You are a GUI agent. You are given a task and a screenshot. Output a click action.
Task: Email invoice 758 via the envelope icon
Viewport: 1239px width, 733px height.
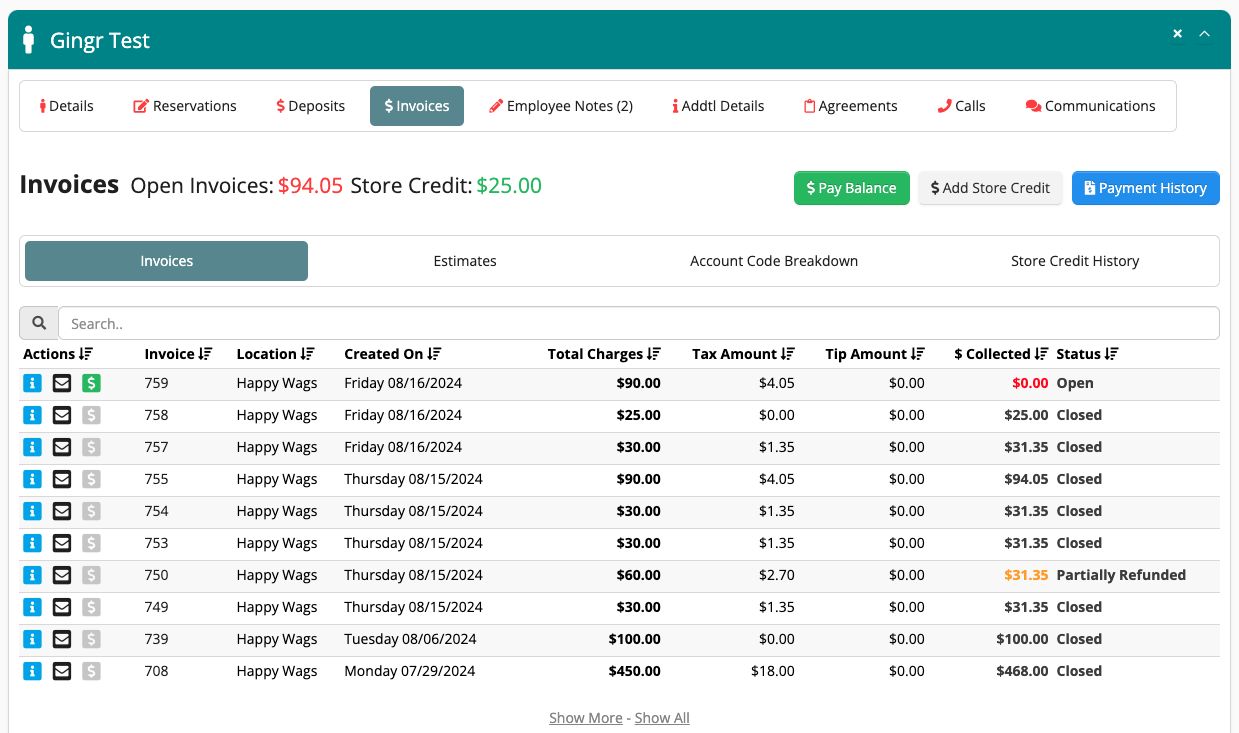pos(61,415)
